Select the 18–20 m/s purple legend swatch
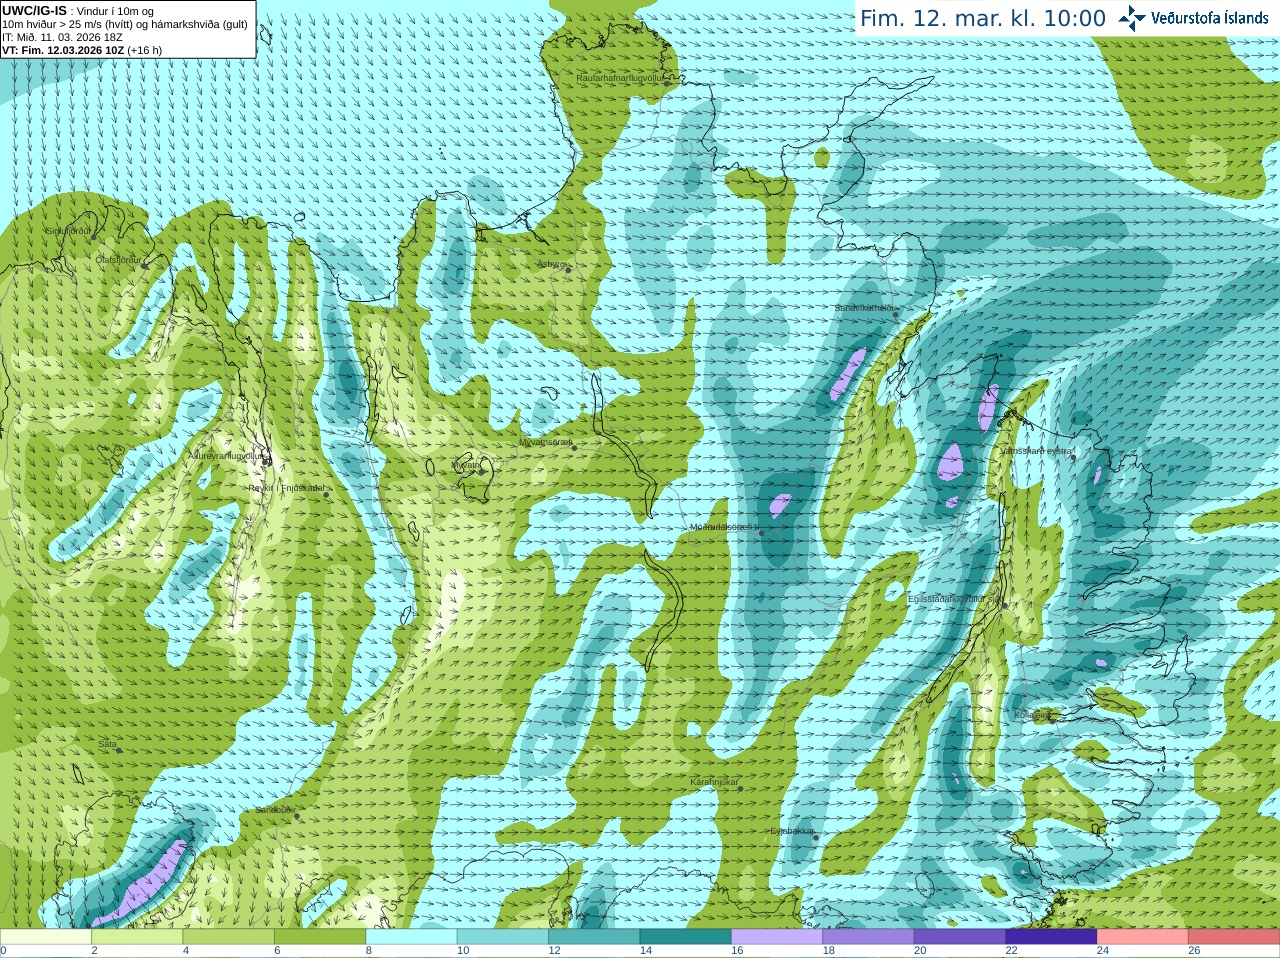The image size is (1280, 958). pyautogui.click(x=868, y=937)
